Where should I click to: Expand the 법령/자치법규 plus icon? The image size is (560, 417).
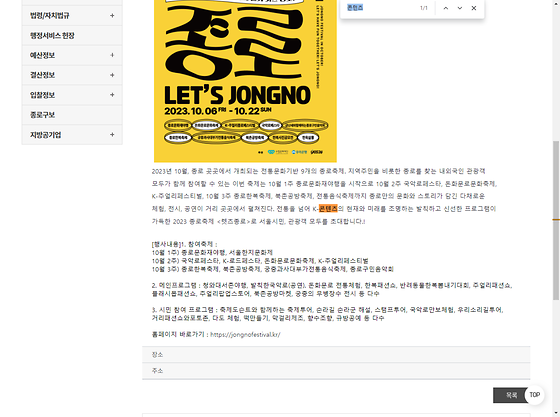pos(112,16)
